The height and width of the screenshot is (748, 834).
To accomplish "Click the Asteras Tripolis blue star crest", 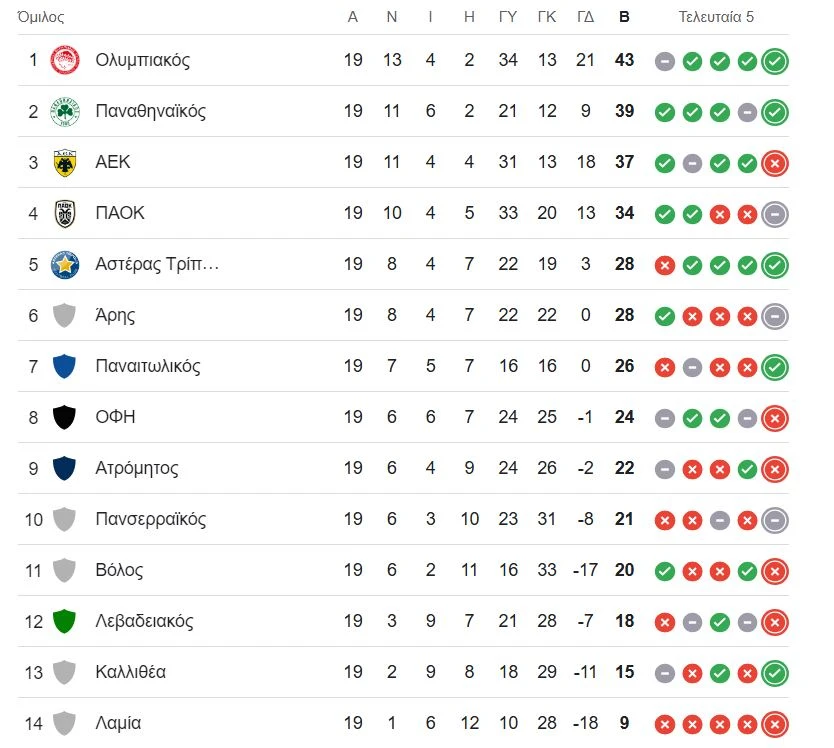I will [x=65, y=264].
